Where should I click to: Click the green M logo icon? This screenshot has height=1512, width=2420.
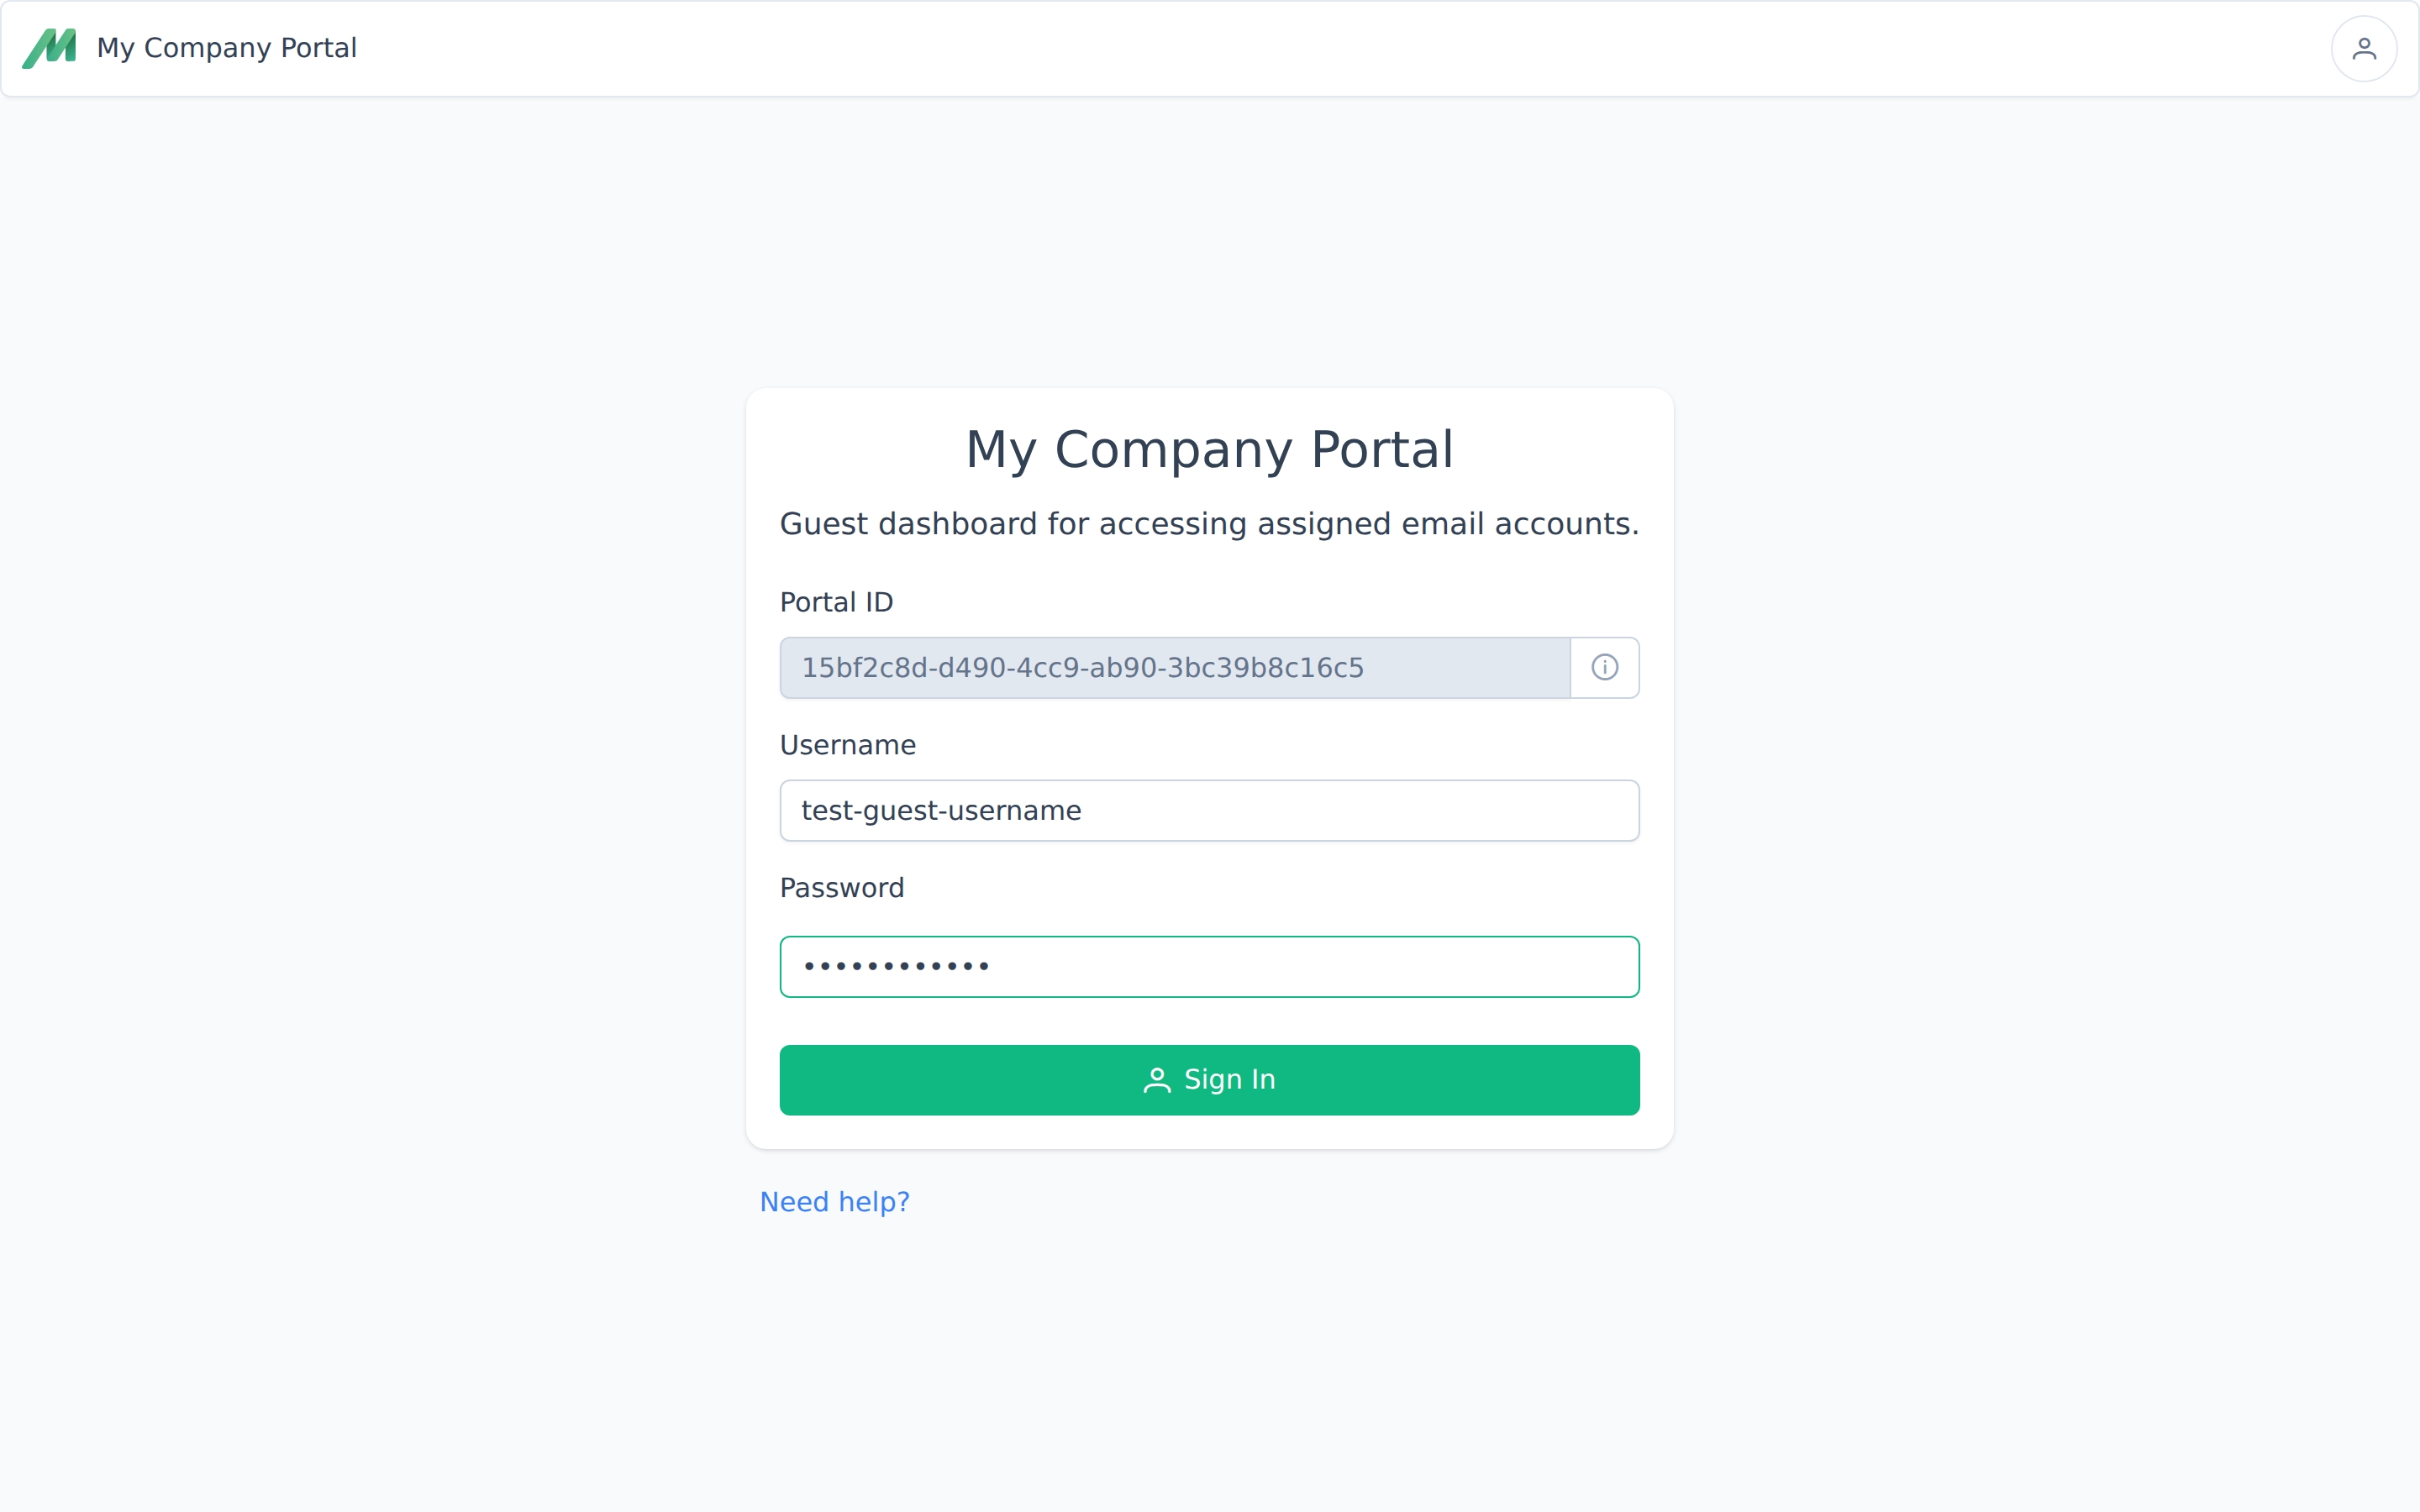(x=49, y=48)
